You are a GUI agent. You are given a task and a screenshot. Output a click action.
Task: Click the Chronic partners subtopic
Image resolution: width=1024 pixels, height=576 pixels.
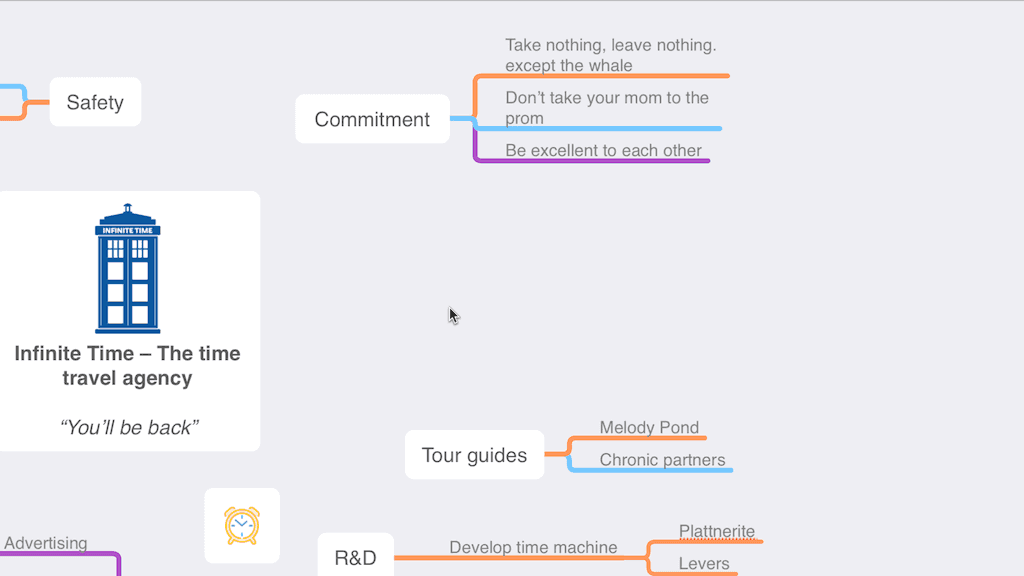(662, 460)
